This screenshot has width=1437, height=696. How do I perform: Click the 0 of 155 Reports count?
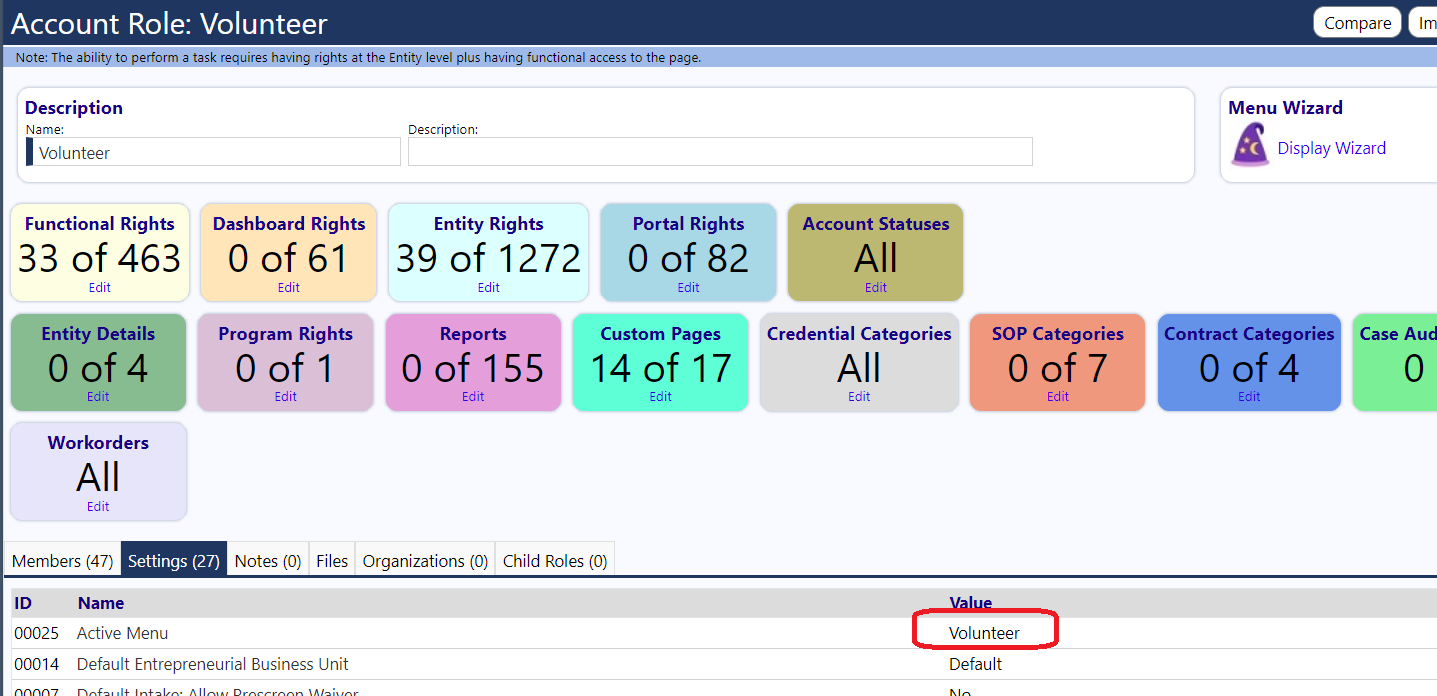coord(473,368)
